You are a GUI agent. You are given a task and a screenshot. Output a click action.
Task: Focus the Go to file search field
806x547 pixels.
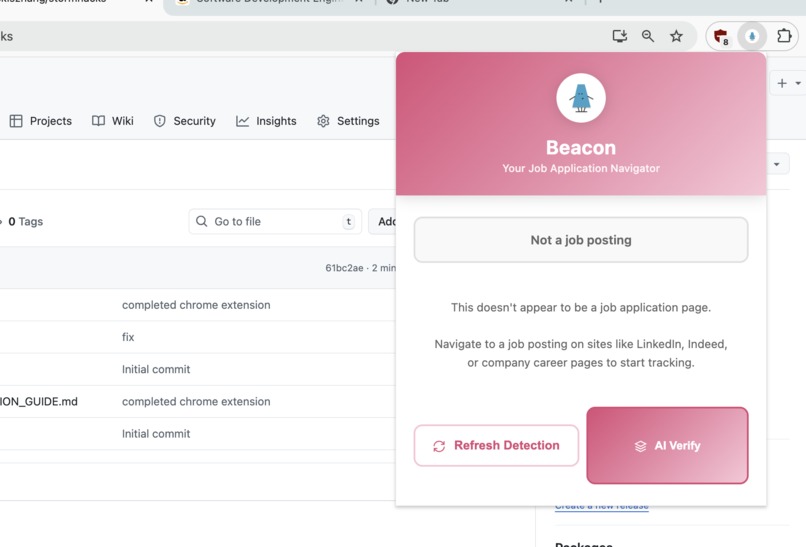pos(275,222)
